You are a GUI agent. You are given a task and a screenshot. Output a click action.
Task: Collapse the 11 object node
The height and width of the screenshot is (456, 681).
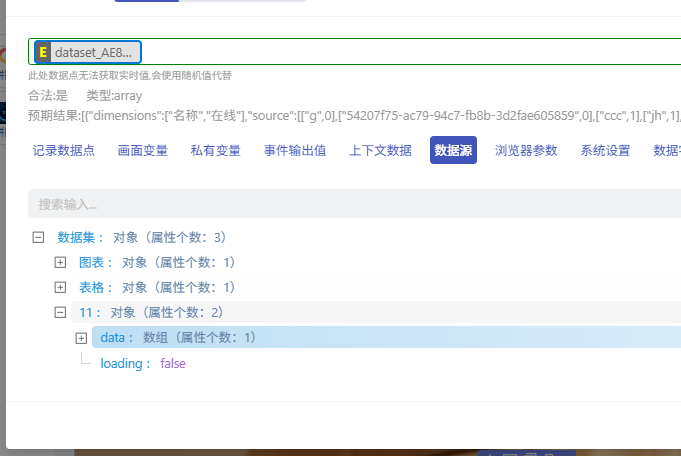[60, 312]
